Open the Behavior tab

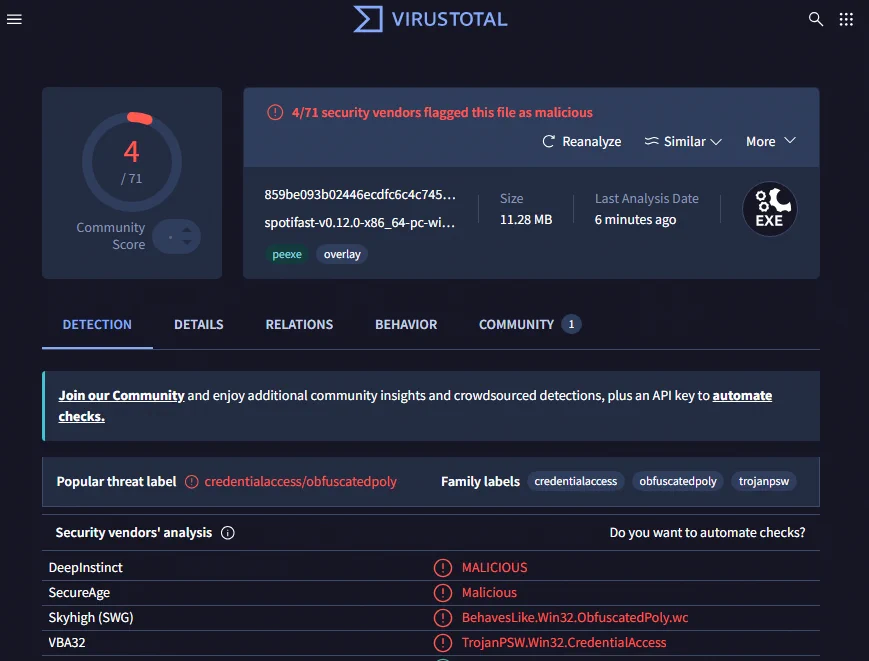406,325
